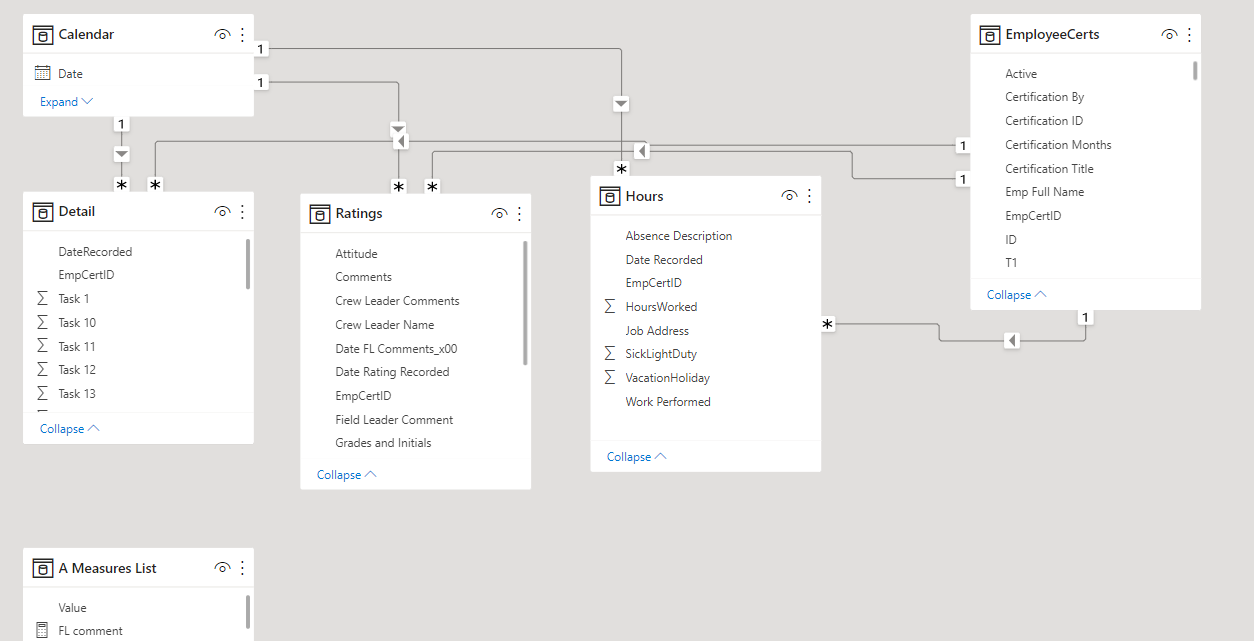
Task: Select the Calendar-to-Ratings relationship arrow
Action: click(x=398, y=129)
